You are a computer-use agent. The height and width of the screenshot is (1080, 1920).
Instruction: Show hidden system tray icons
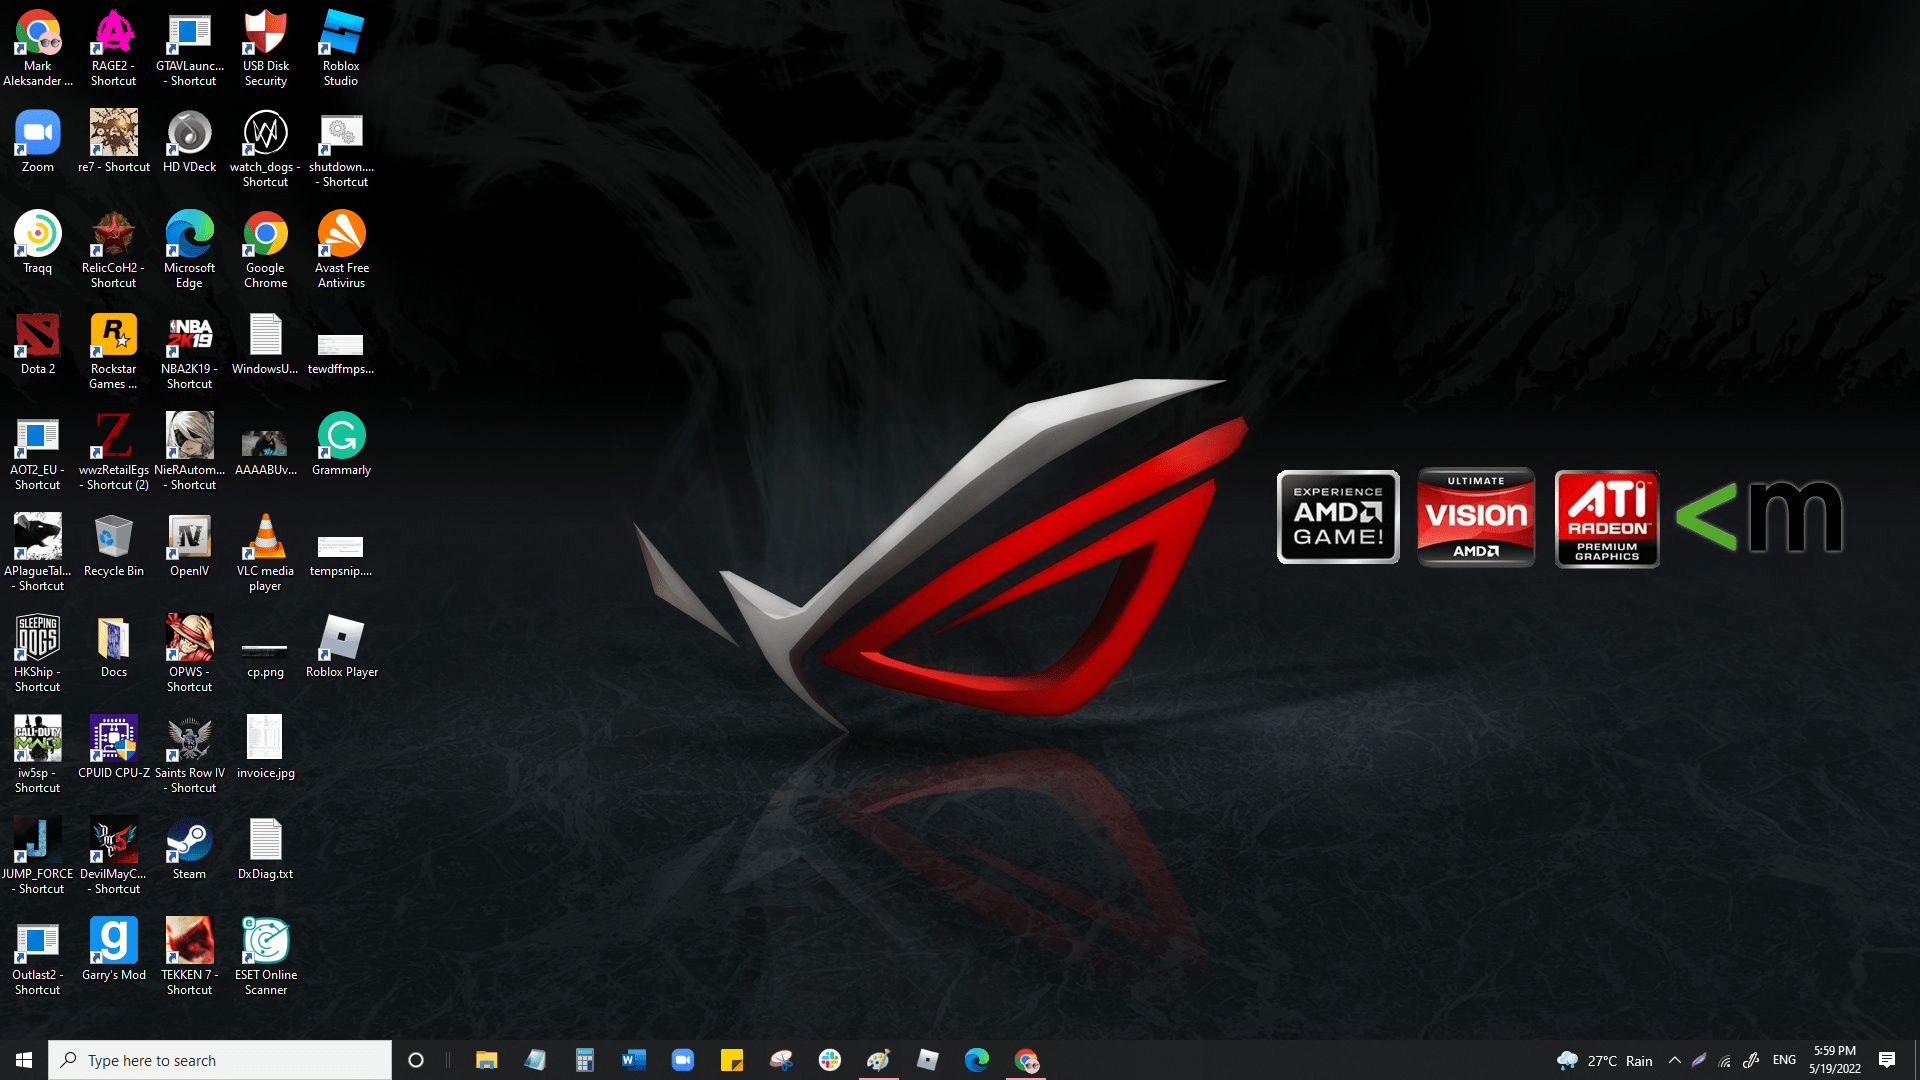click(x=1675, y=1060)
